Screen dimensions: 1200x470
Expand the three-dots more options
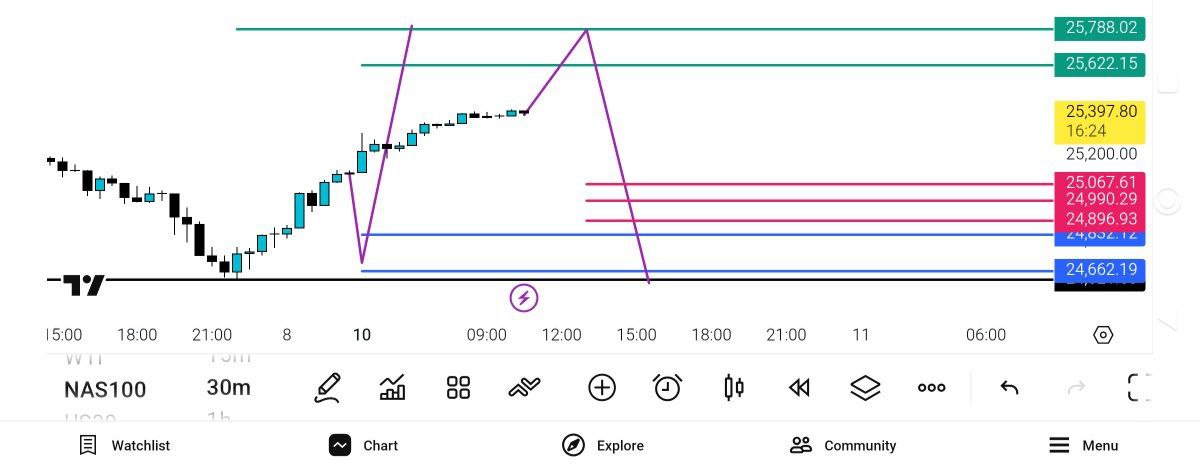[931, 387]
